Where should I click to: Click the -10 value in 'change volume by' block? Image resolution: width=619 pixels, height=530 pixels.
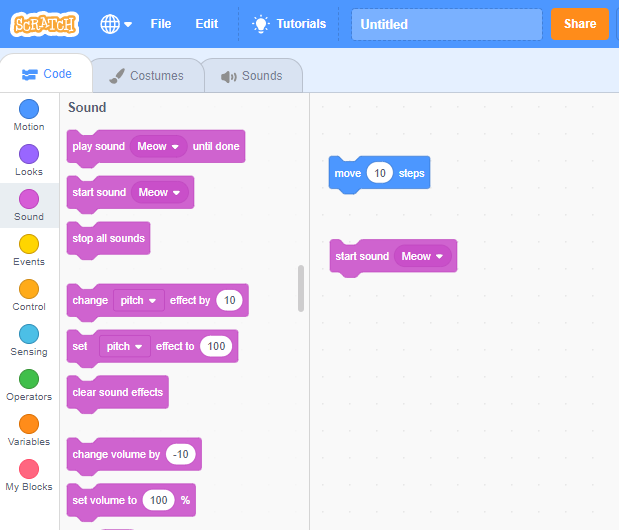click(x=180, y=454)
